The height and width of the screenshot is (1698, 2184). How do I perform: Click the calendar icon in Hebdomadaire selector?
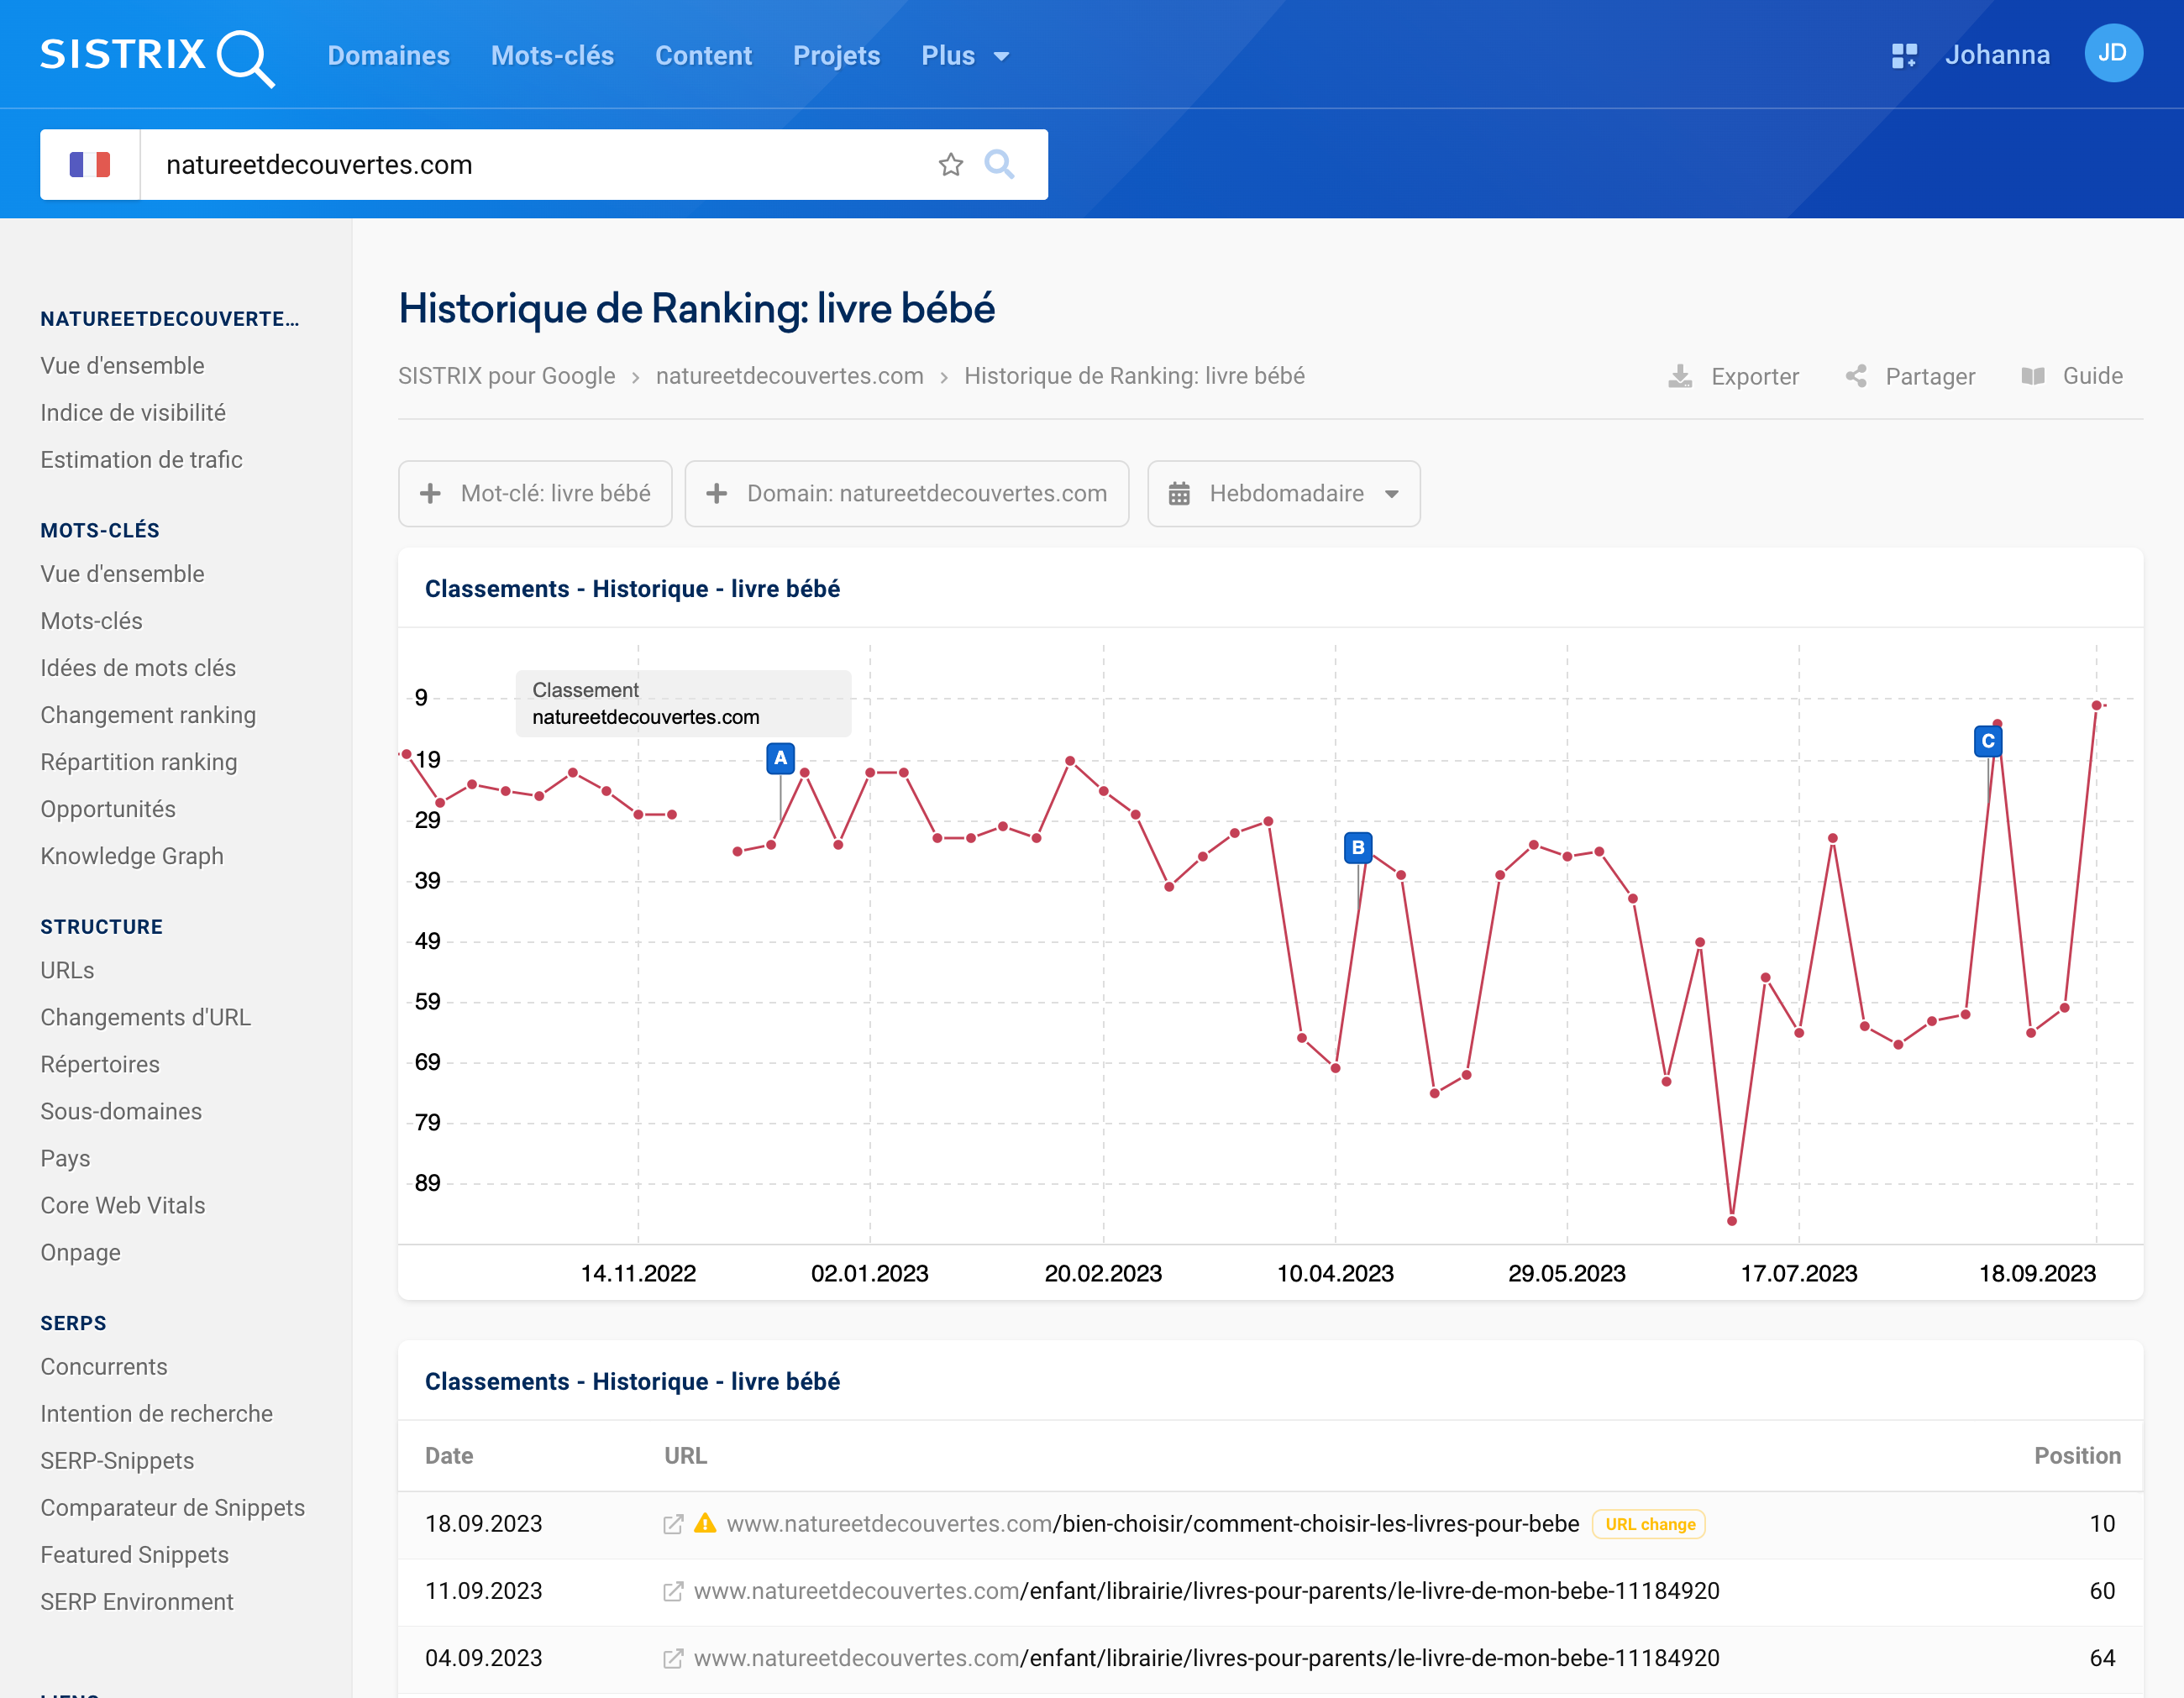tap(1179, 493)
